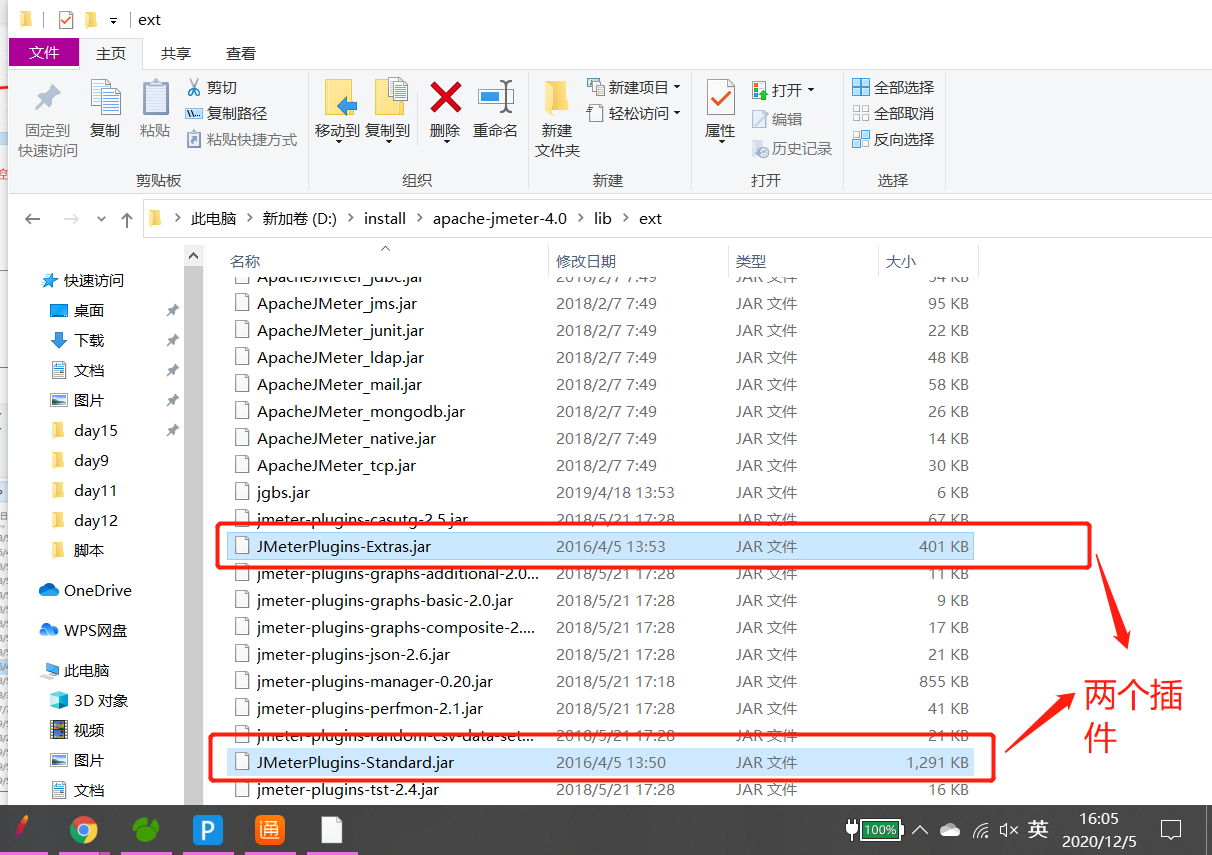Click the Edit (编辑) button
This screenshot has height=855, width=1212.
click(777, 119)
